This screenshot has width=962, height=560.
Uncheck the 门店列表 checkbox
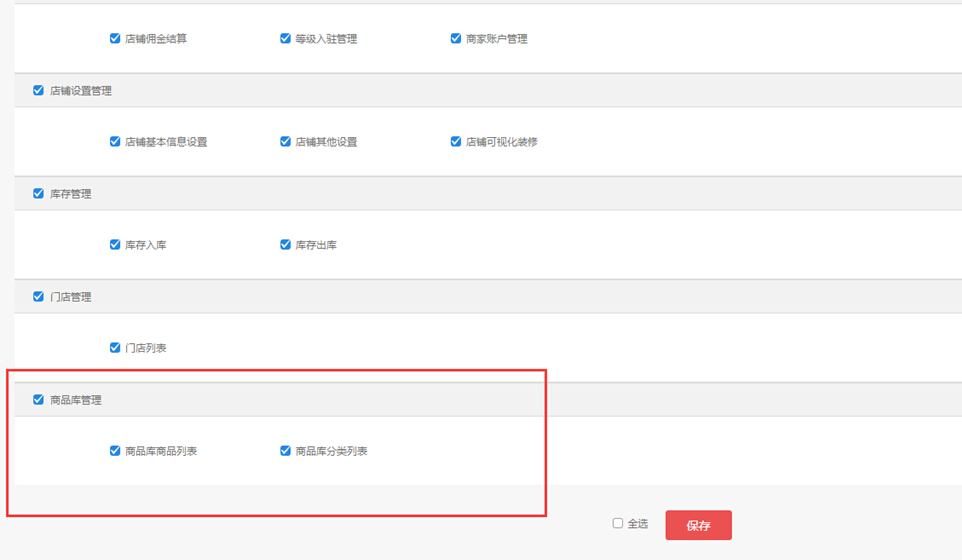tap(115, 348)
